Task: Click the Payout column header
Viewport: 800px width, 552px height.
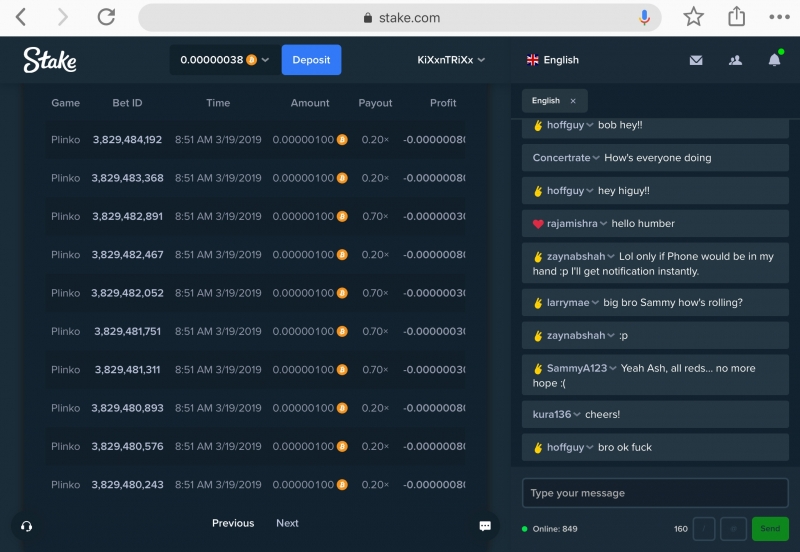Action: (375, 103)
